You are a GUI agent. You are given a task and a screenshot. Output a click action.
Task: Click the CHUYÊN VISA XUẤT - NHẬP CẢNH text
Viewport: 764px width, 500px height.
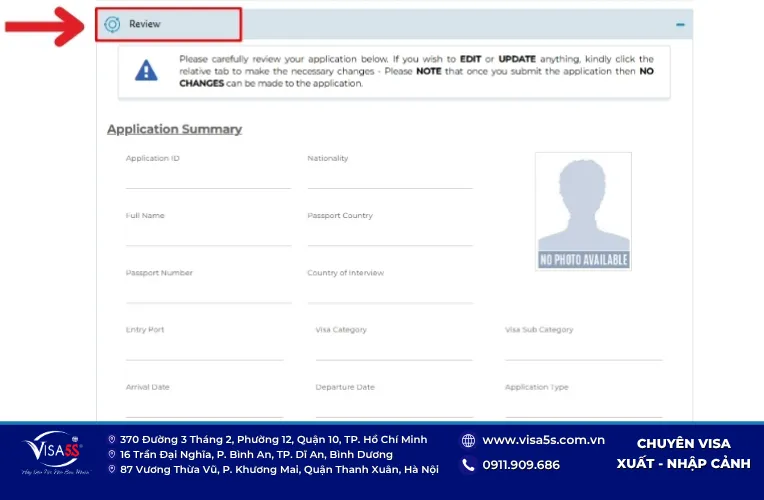683,453
